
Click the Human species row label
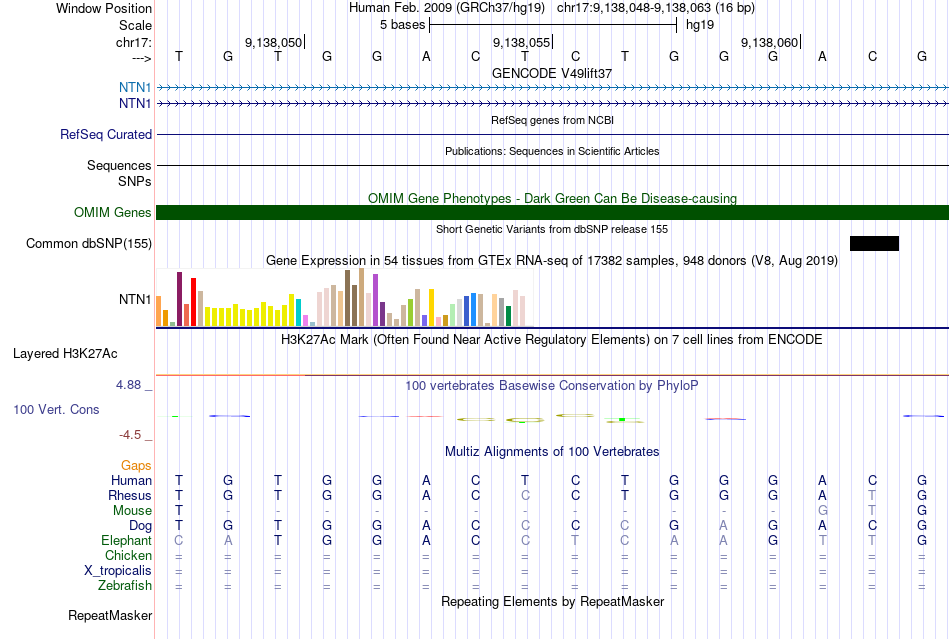tap(131, 480)
